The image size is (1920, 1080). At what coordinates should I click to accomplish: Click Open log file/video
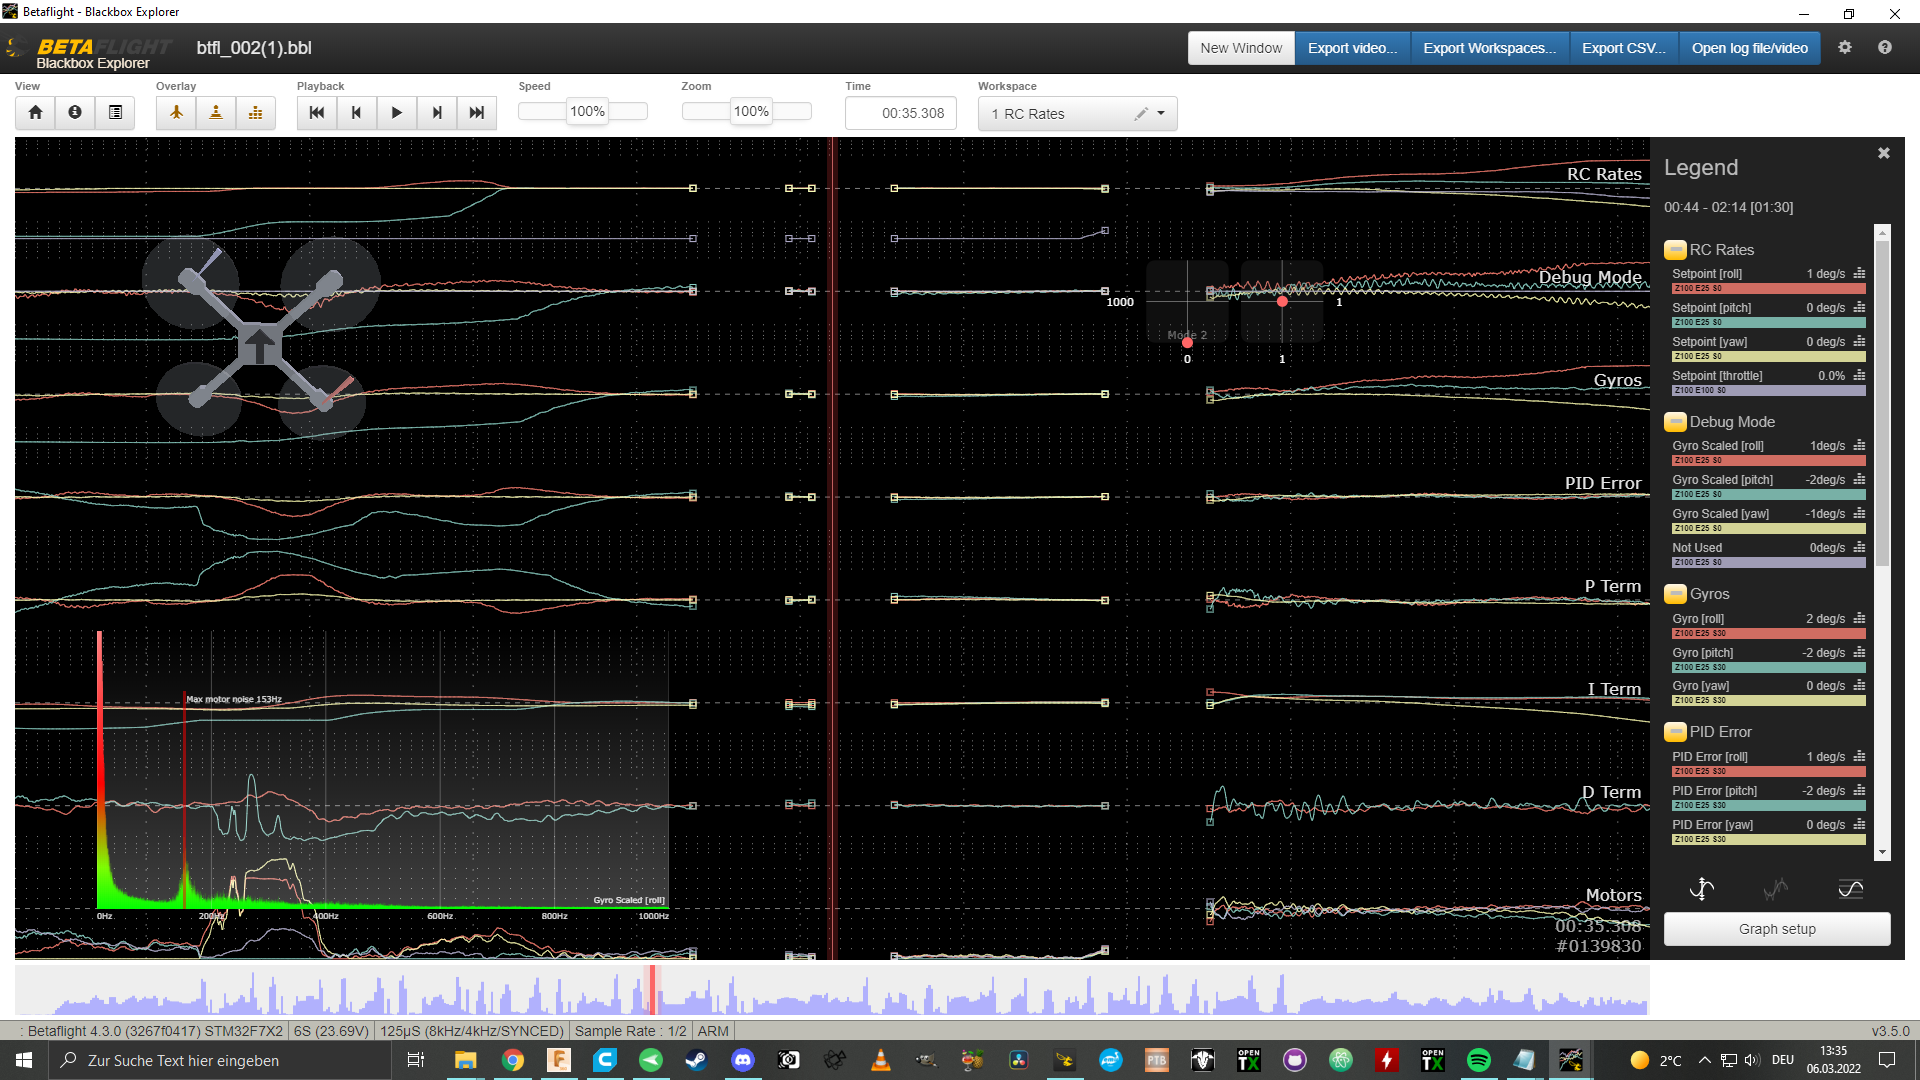click(x=1749, y=48)
